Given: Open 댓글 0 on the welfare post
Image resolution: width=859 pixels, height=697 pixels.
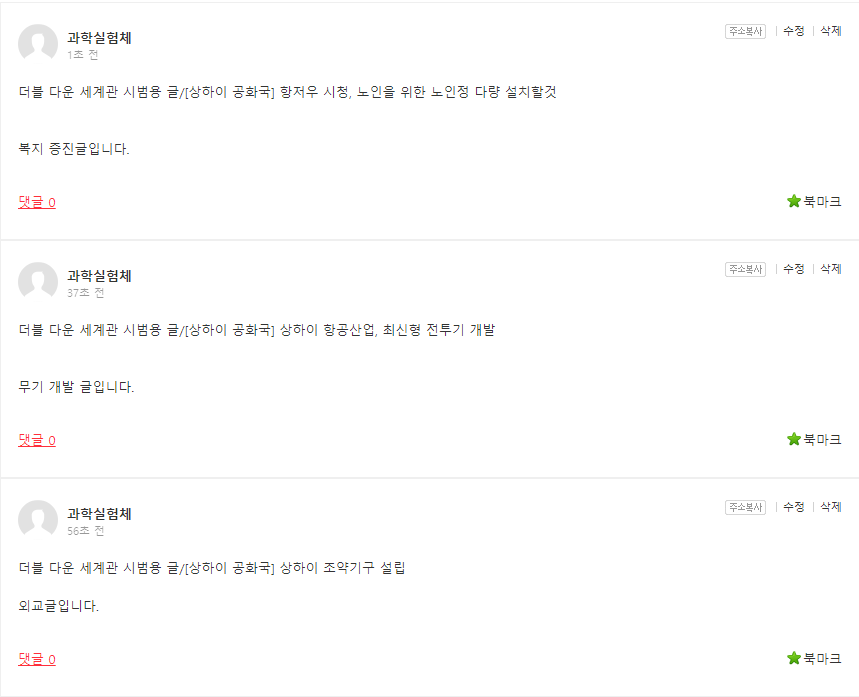Looking at the screenshot, I should 37,202.
